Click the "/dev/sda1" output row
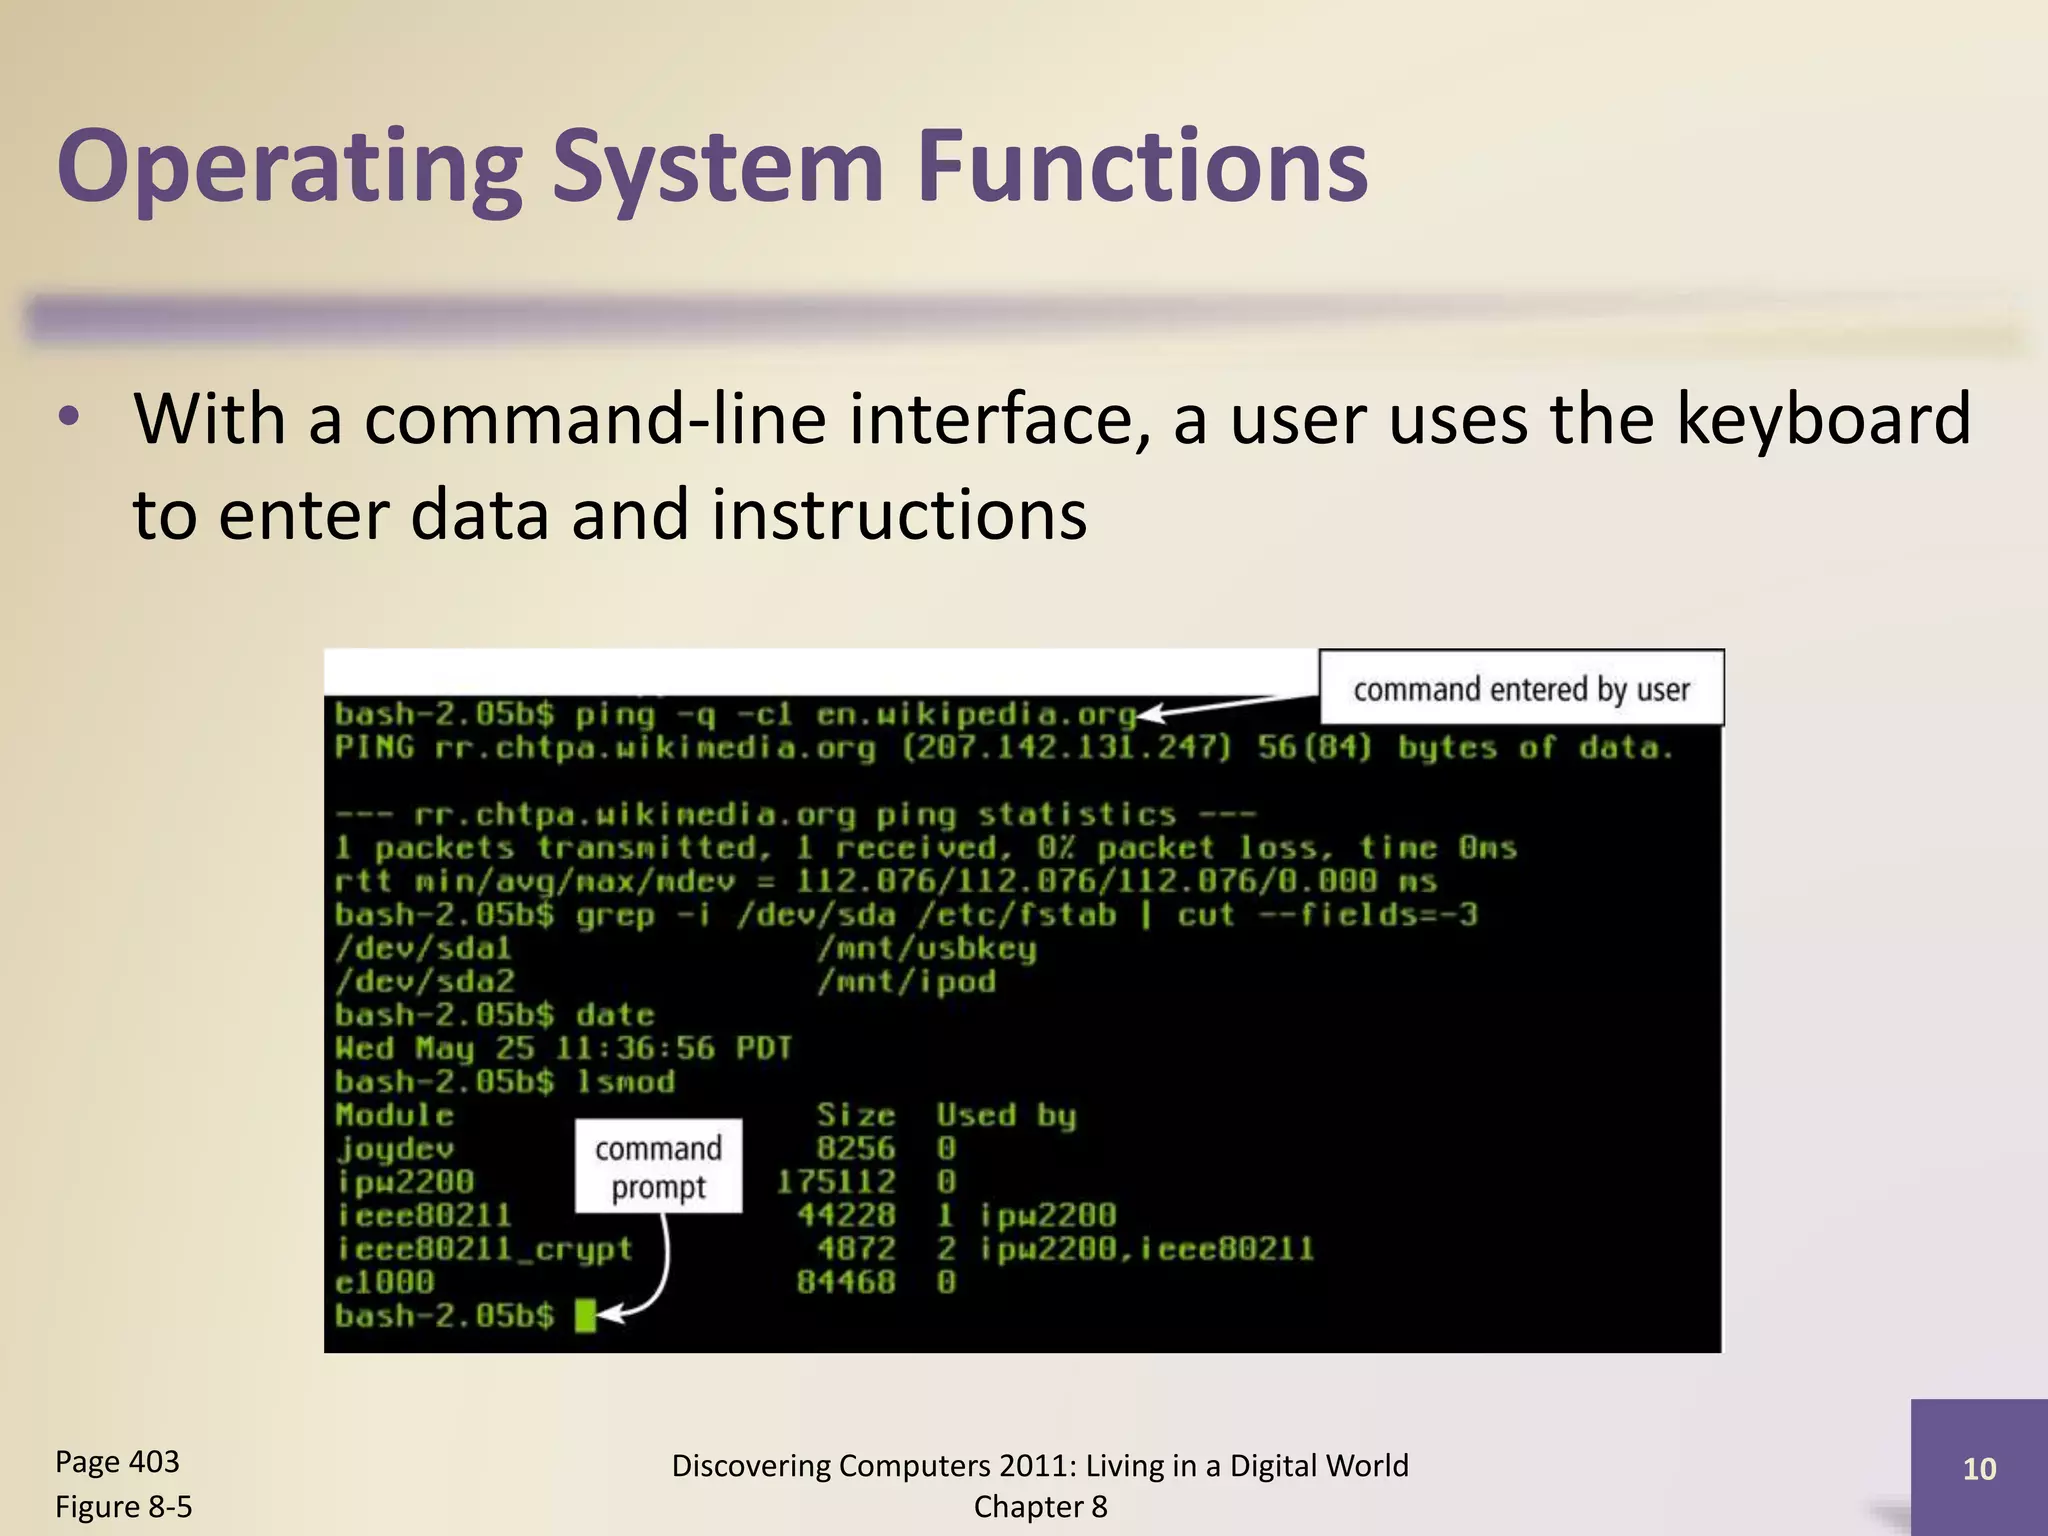2048x1536 pixels. (x=686, y=948)
